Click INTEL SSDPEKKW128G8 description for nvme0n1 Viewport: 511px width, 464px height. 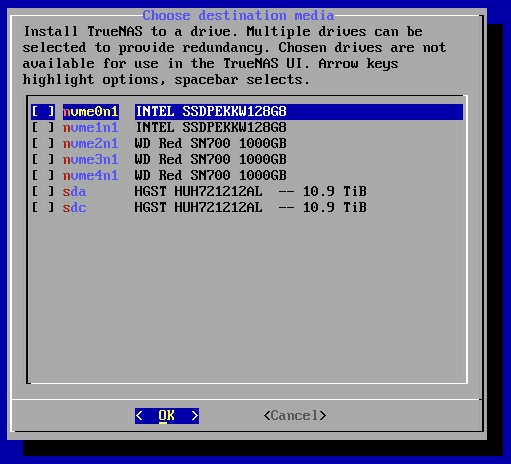coord(211,112)
